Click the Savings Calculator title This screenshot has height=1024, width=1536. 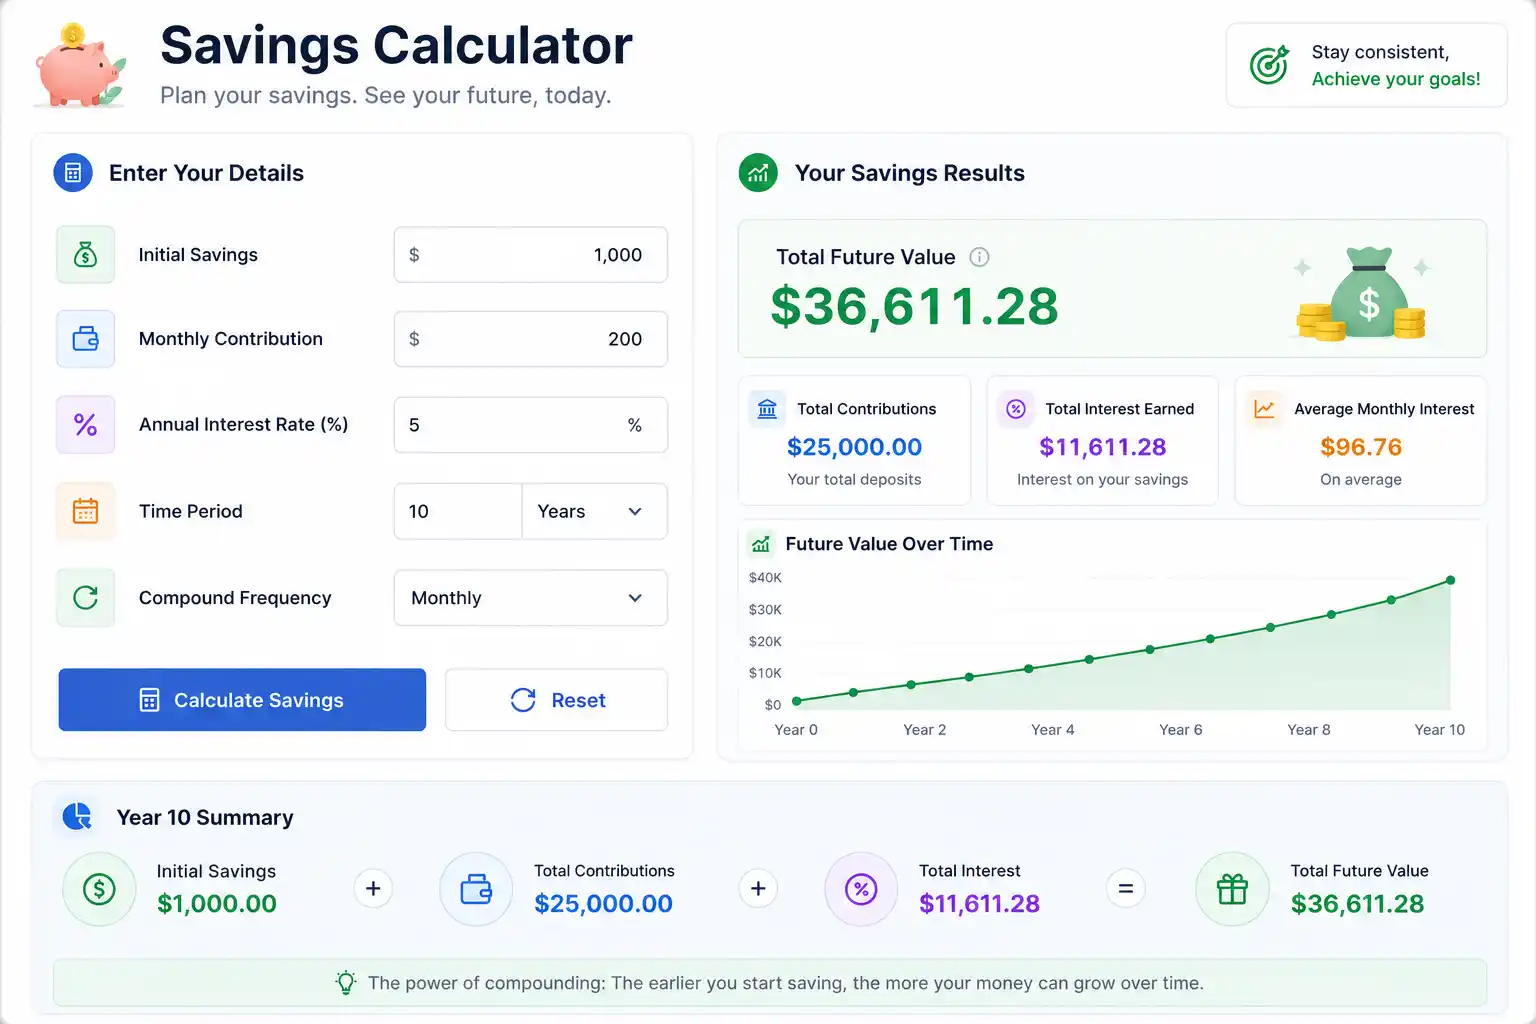pyautogui.click(x=396, y=46)
